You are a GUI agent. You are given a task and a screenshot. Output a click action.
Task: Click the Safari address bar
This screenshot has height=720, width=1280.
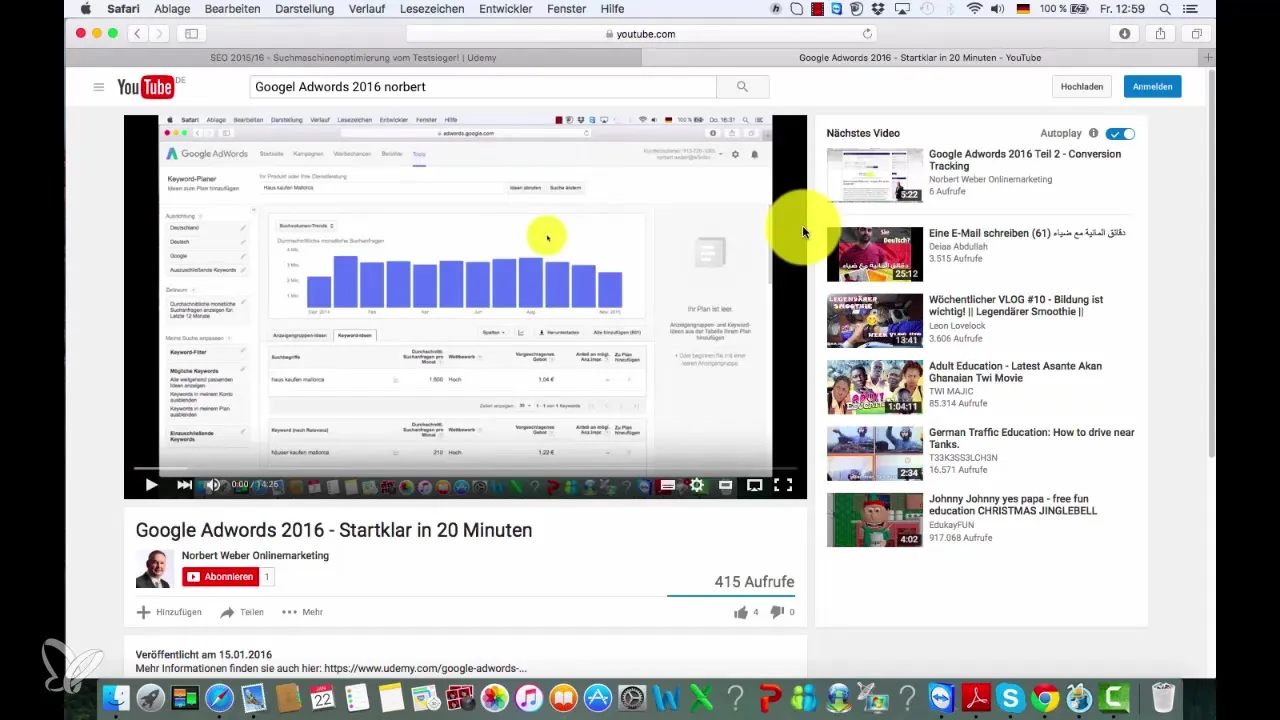pyautogui.click(x=640, y=33)
